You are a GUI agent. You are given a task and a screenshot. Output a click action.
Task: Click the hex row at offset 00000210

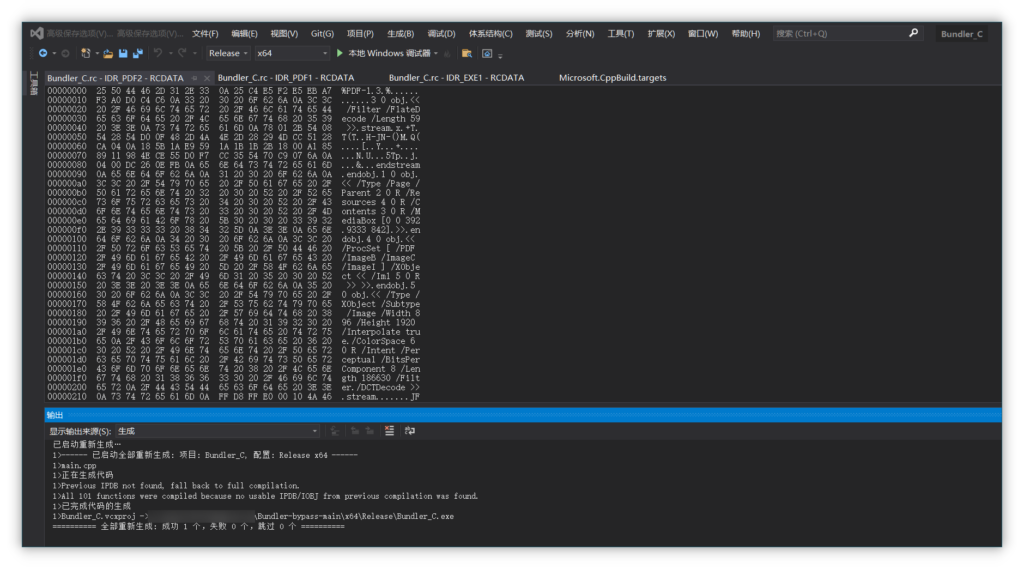(233, 397)
